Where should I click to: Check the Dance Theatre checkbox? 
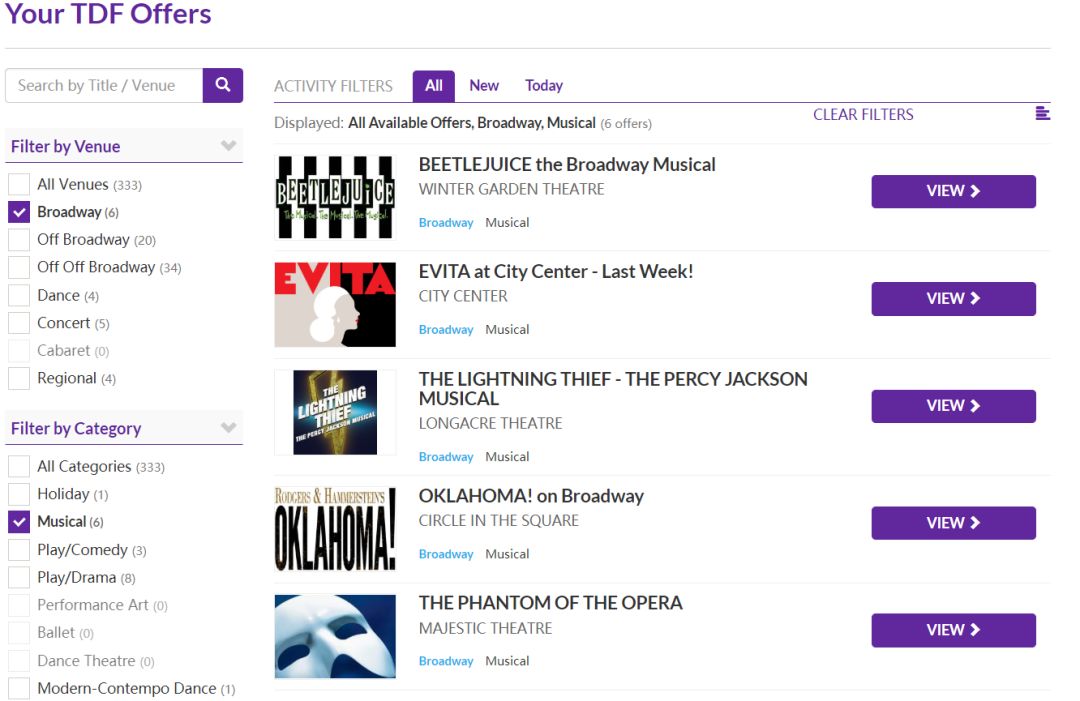(x=19, y=660)
